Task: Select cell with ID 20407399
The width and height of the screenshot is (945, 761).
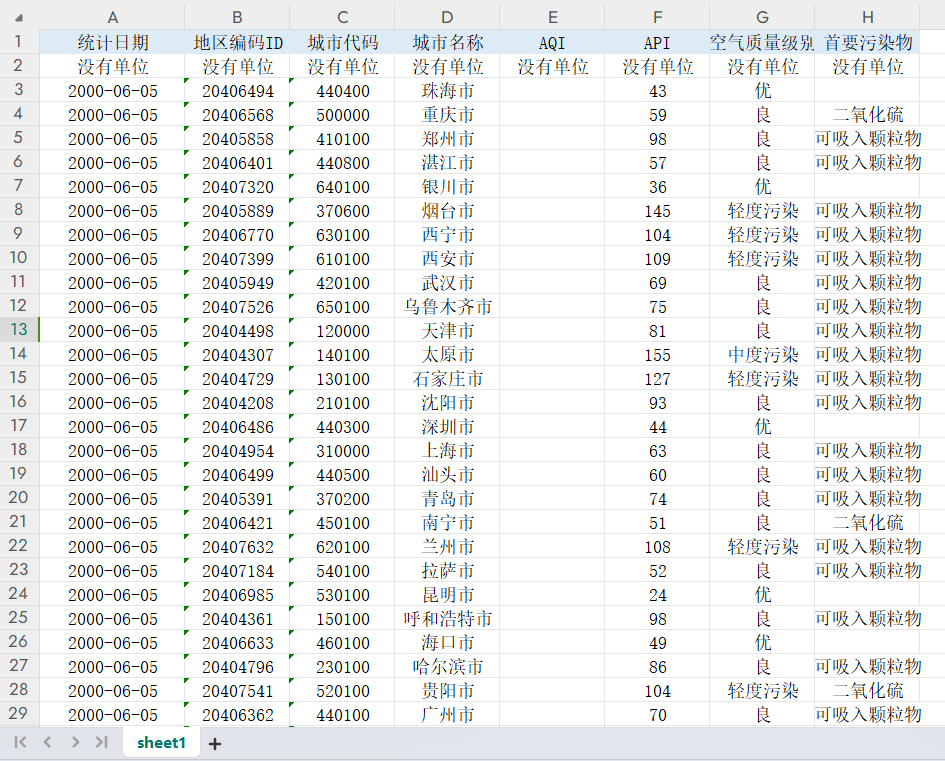Action: pyautogui.click(x=237, y=258)
